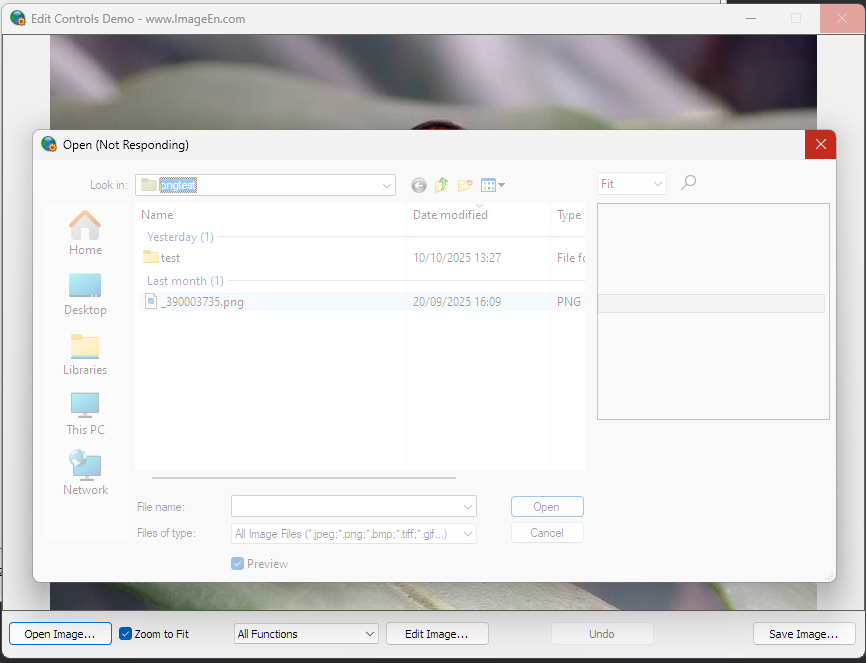Select This PC in places bar
Viewport: 866px width, 663px height.
click(x=85, y=414)
